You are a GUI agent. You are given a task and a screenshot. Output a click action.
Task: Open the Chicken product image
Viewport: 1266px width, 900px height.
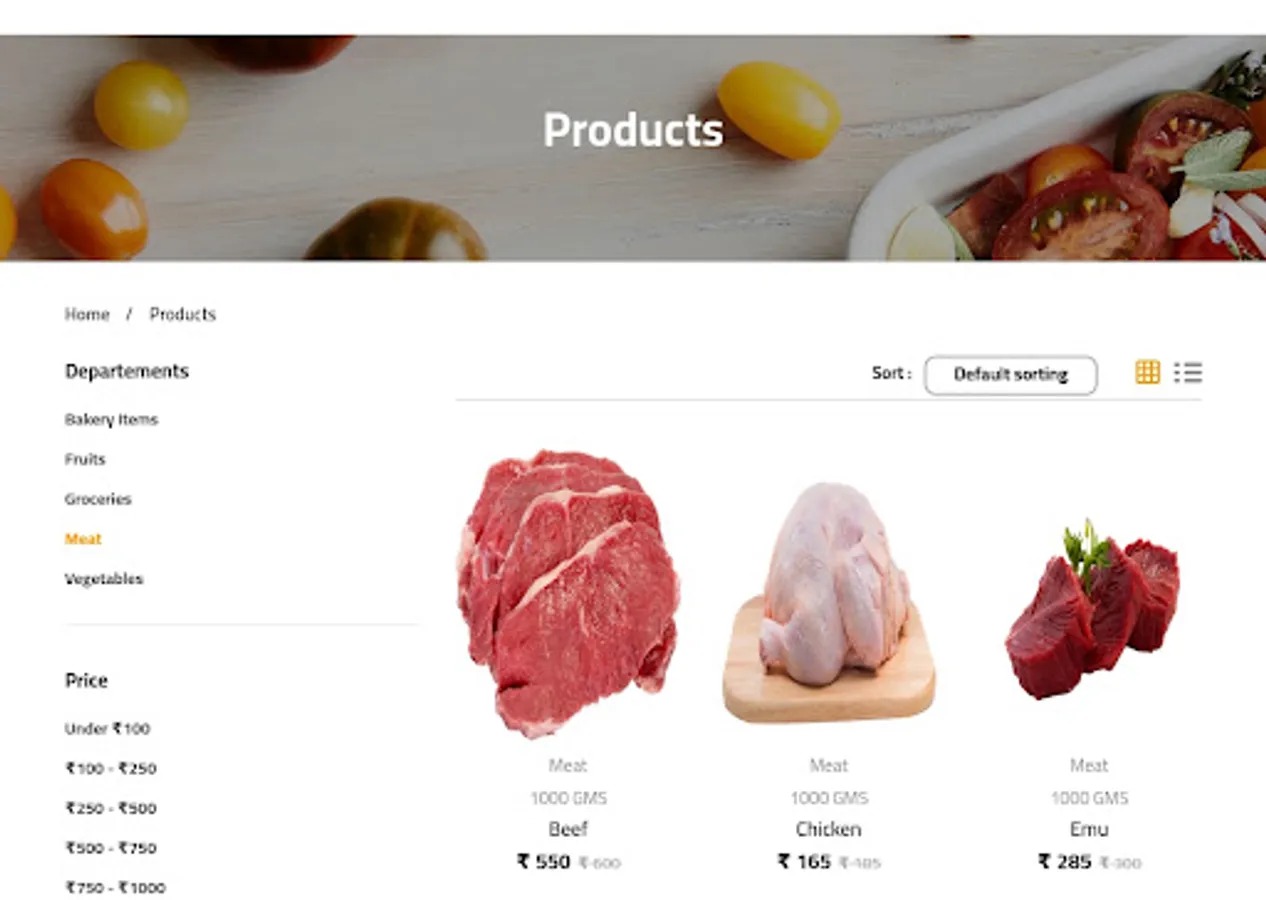[829, 602]
